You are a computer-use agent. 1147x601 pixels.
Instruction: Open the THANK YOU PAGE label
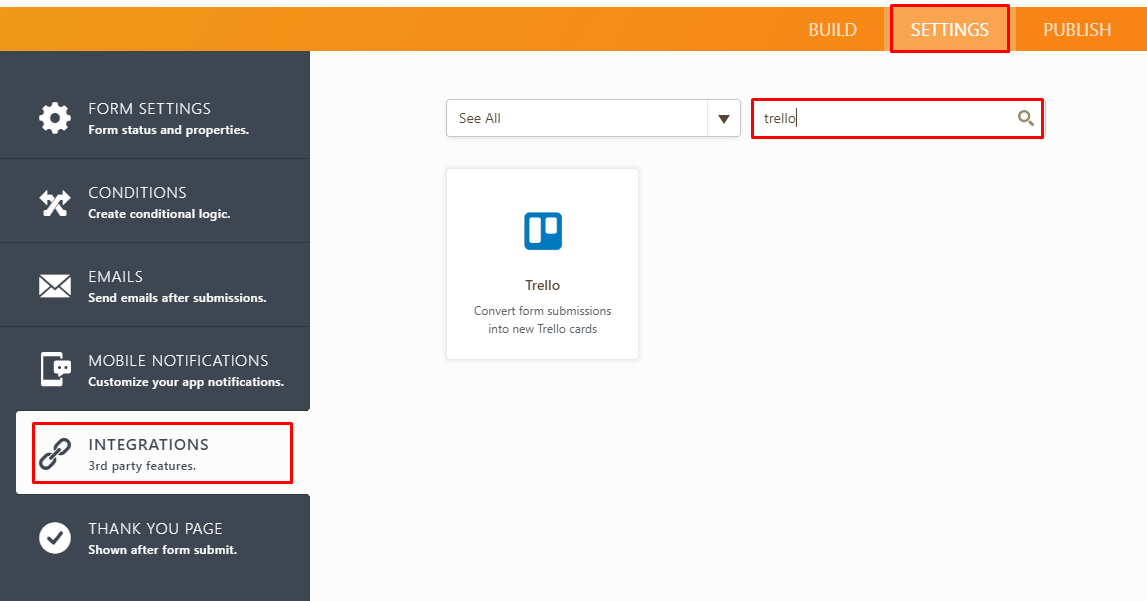pos(155,528)
